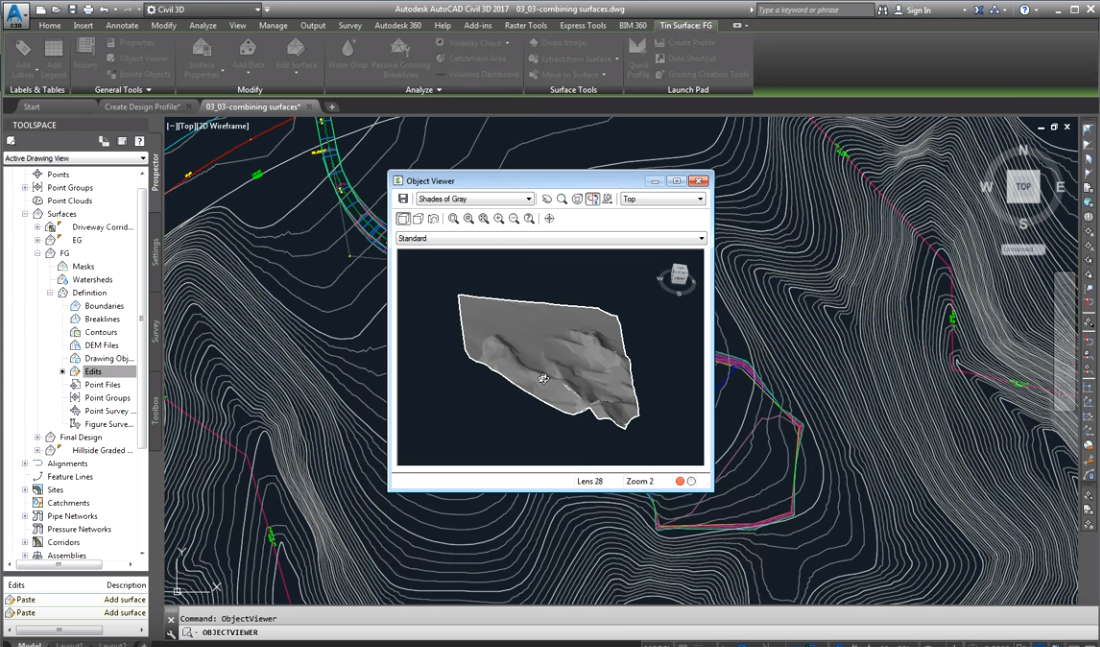Screen dimensions: 1100x647
Task: Click Volumes Dashboard in Analyze panel
Action: click(476, 74)
